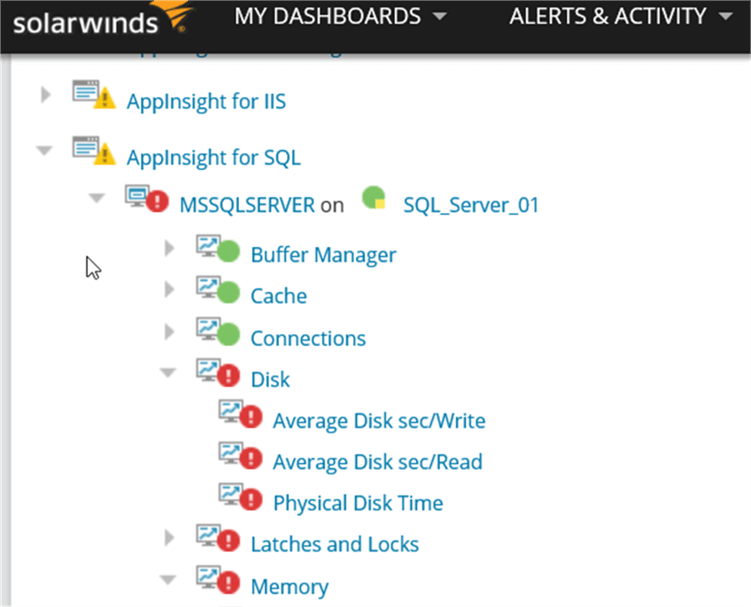Collapse the Disk node
The height and width of the screenshot is (607, 751).
[168, 372]
